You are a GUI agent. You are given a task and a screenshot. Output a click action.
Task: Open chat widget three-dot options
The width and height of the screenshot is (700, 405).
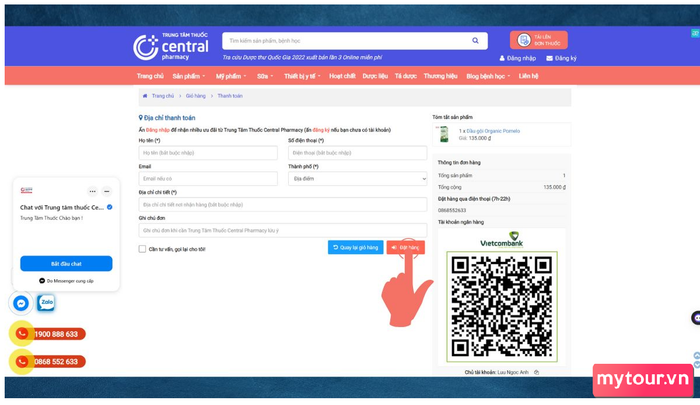(x=92, y=191)
